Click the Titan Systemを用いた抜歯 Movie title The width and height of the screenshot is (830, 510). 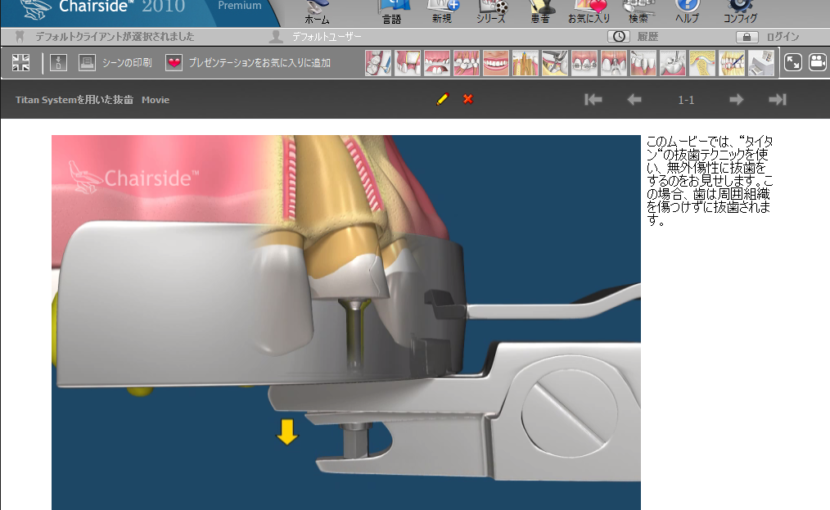(92, 100)
